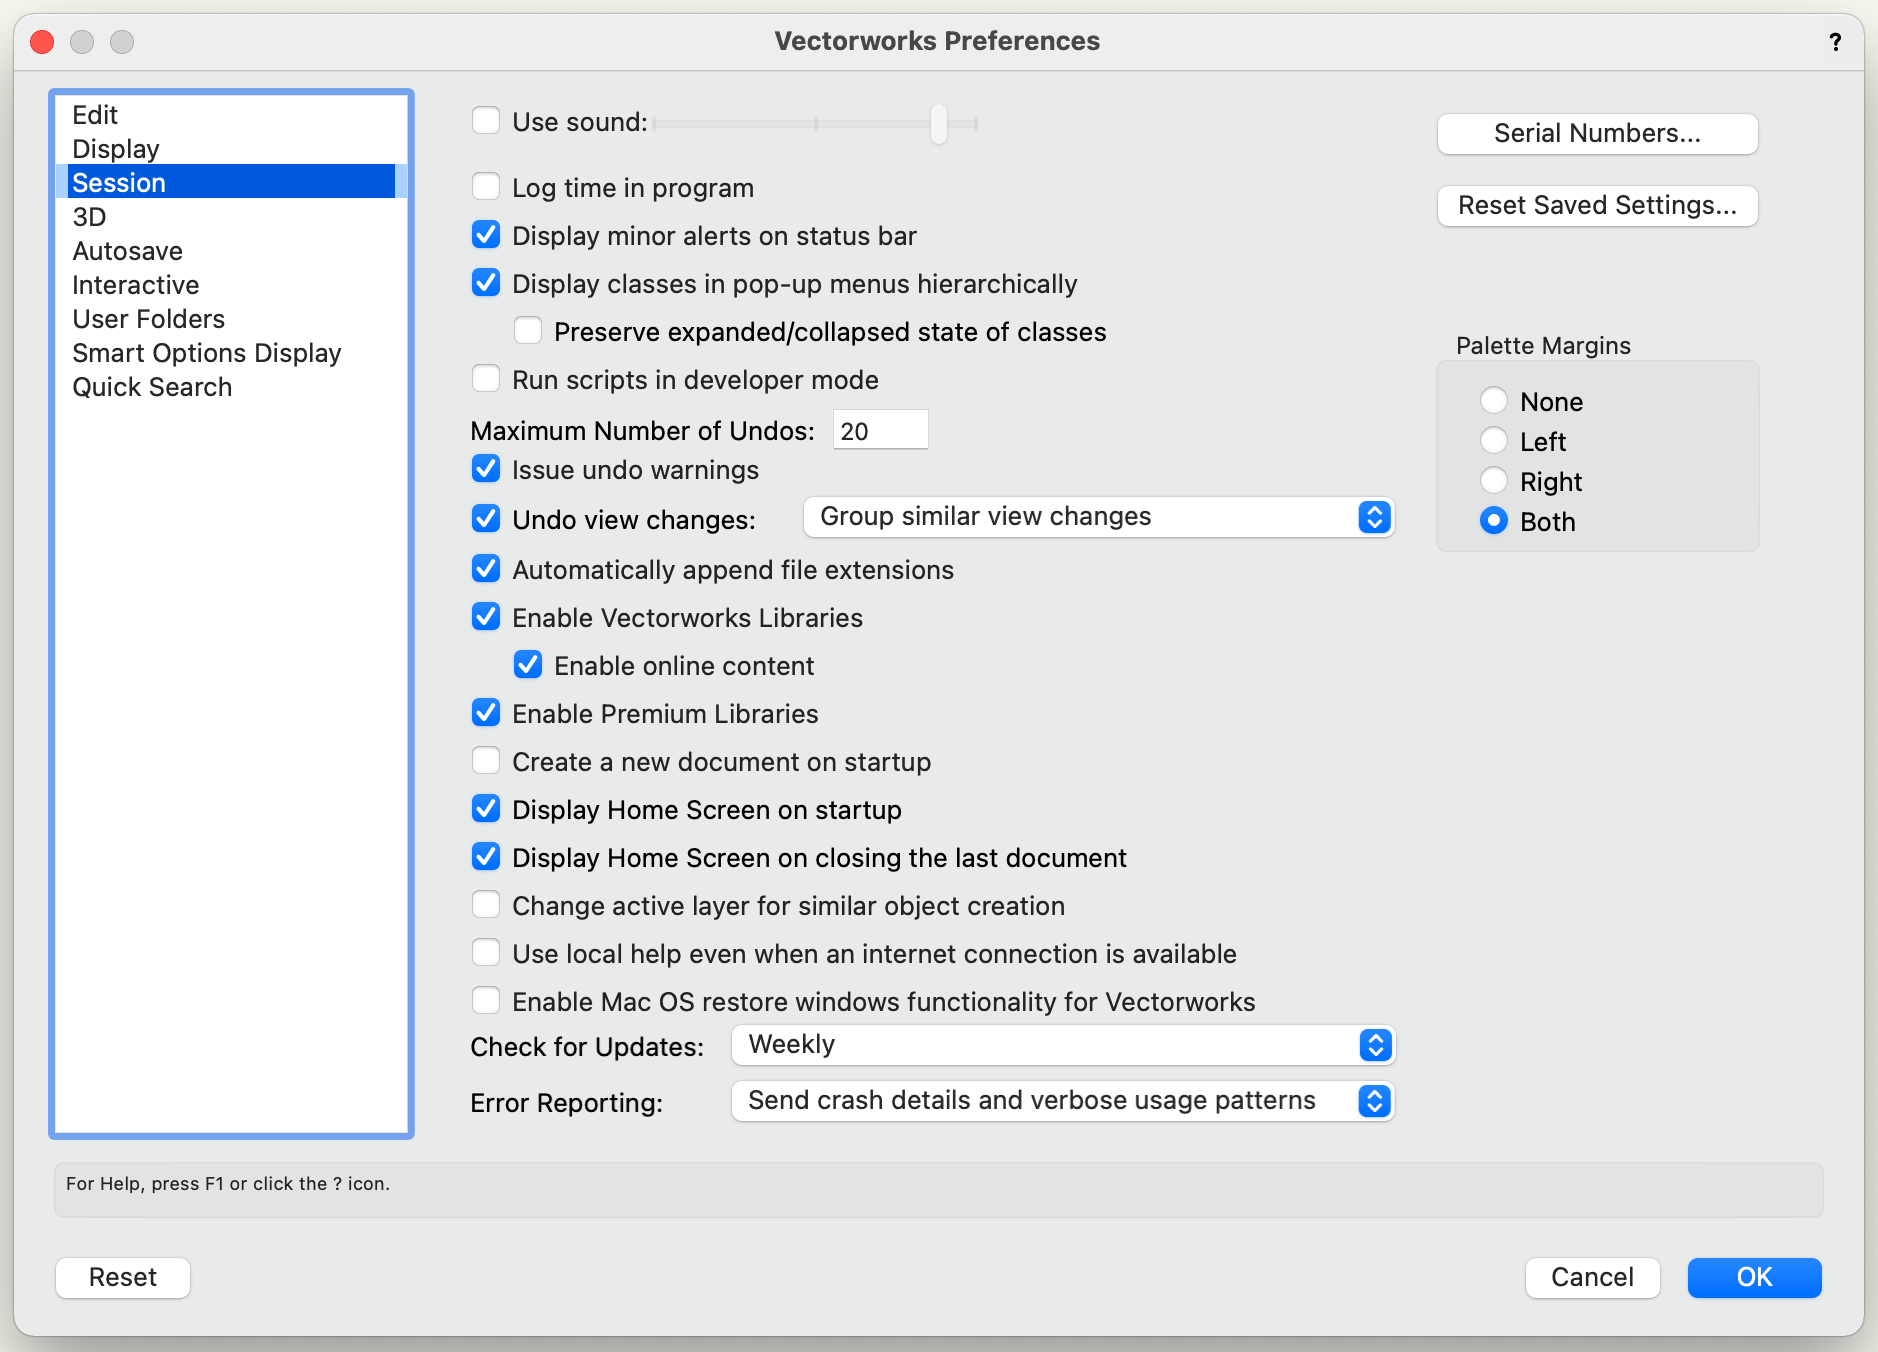The image size is (1878, 1352).
Task: Check Create a new document on startup
Action: click(486, 761)
